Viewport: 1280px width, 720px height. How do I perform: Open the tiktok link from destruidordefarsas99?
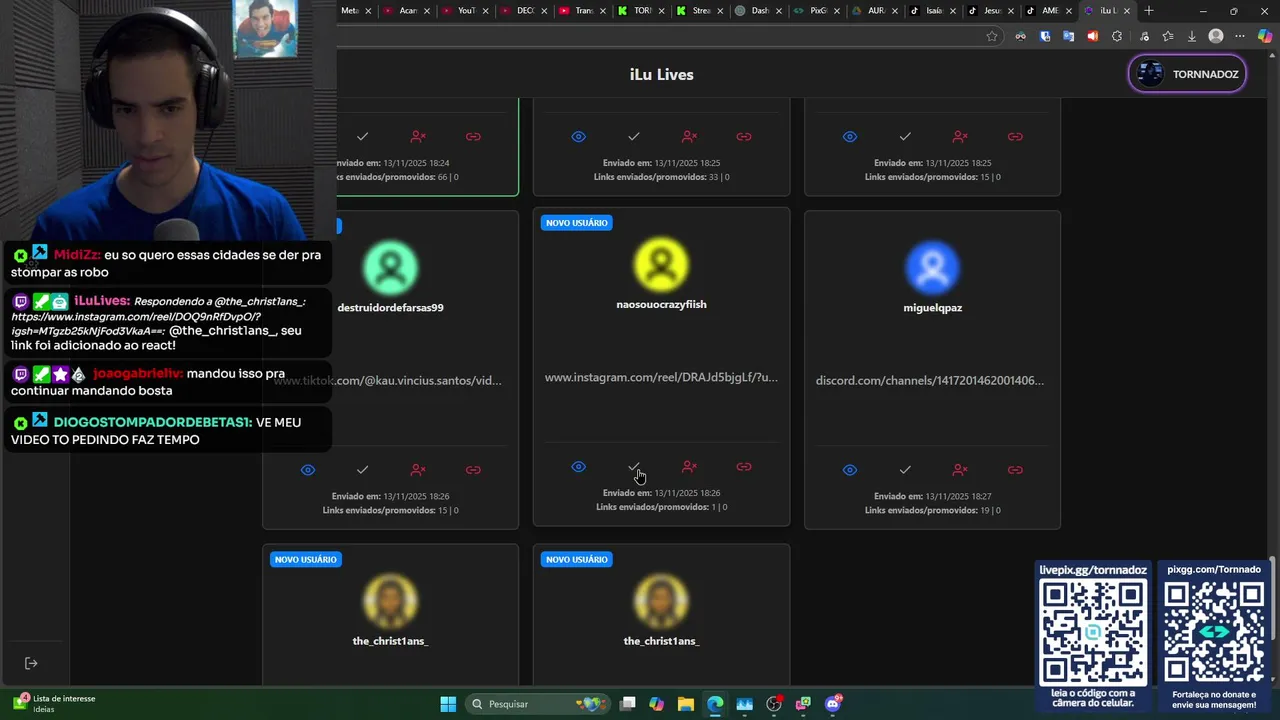(388, 380)
